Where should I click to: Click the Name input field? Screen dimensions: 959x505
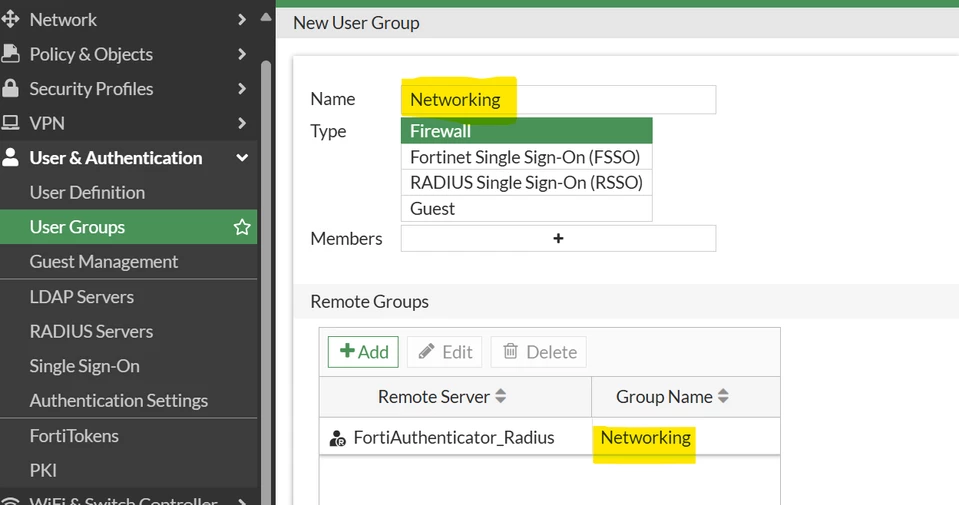point(558,99)
